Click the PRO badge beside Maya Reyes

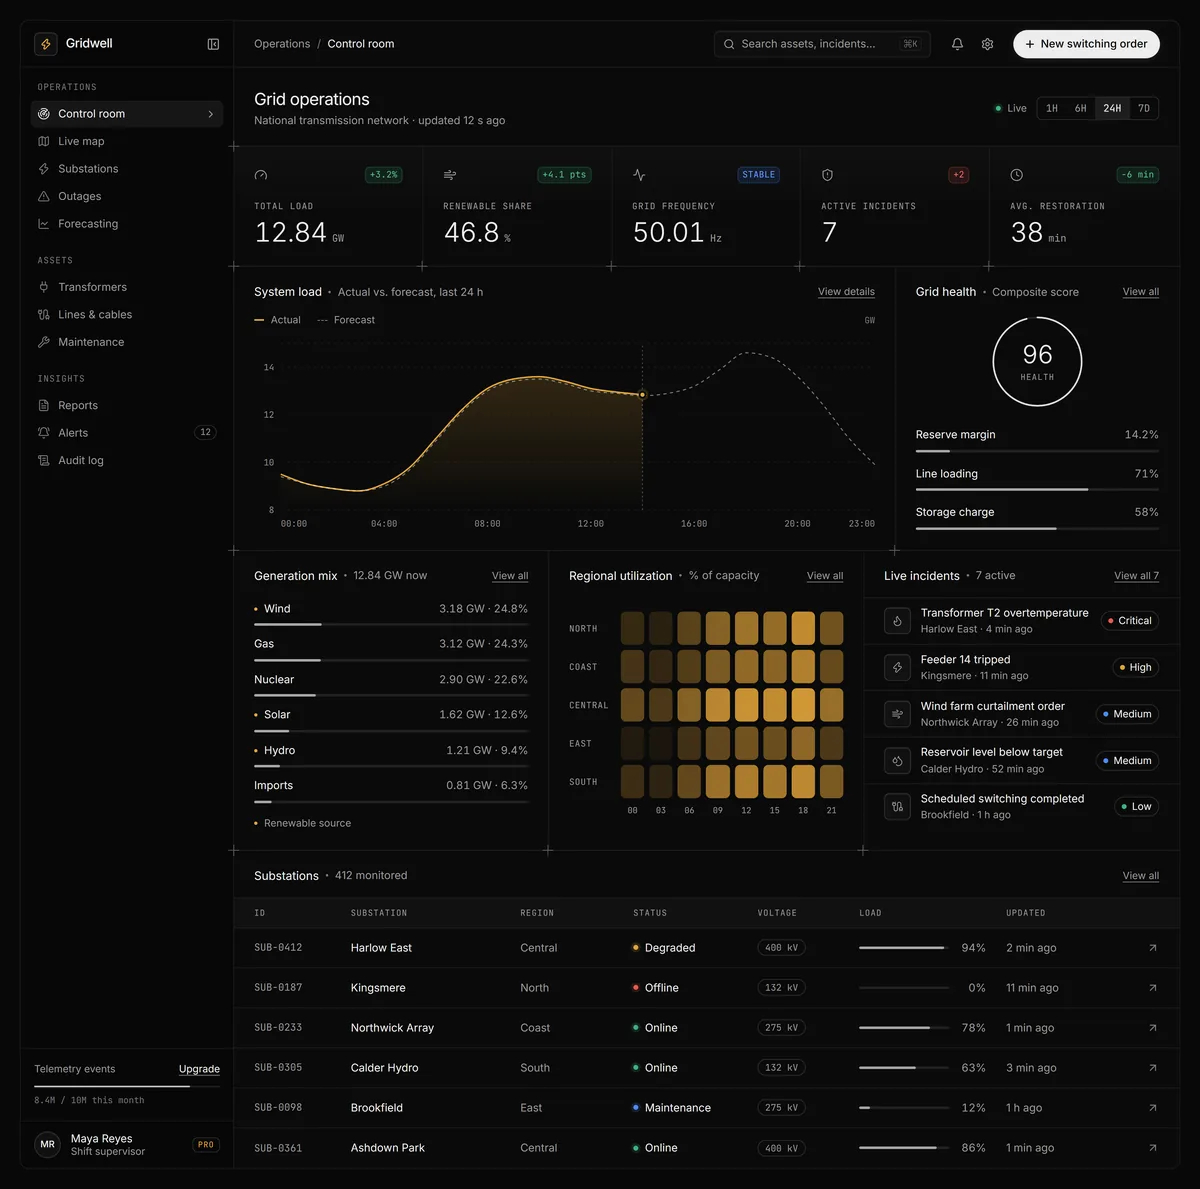206,1145
